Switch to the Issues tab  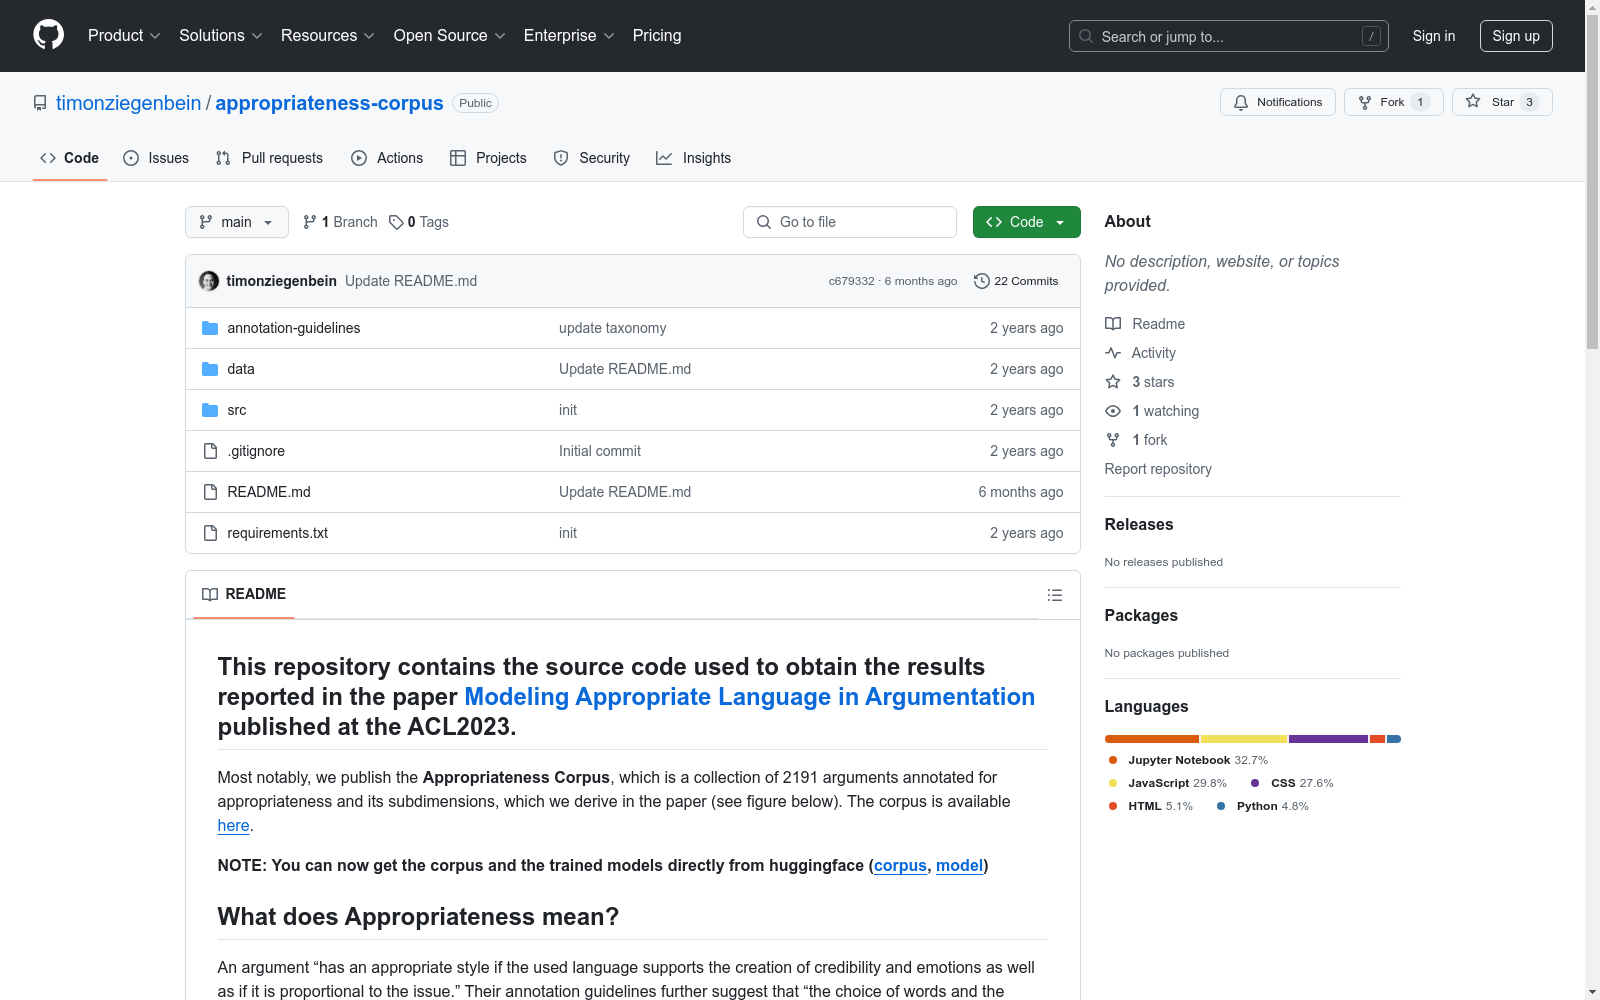(156, 158)
